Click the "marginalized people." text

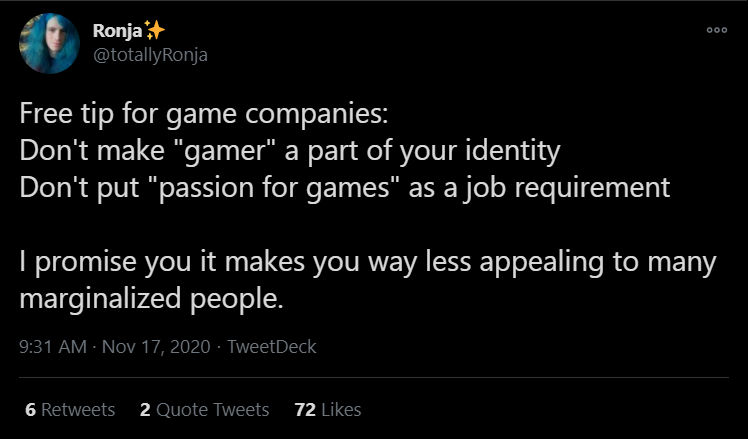tap(152, 299)
